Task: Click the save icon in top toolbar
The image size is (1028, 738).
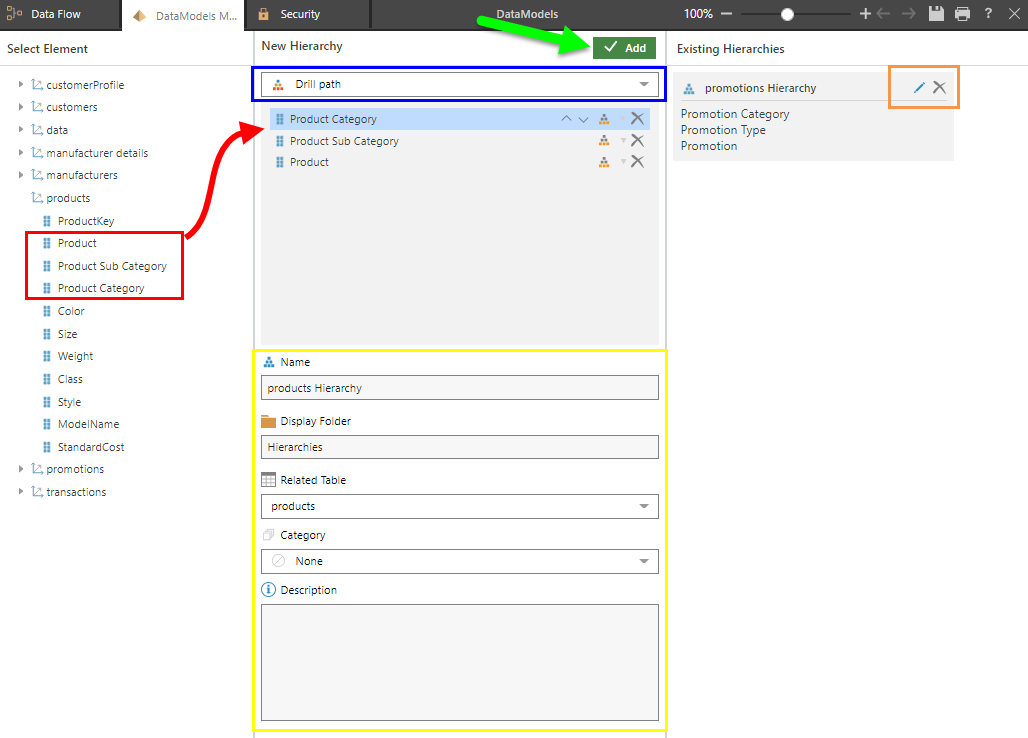Action: [x=936, y=14]
